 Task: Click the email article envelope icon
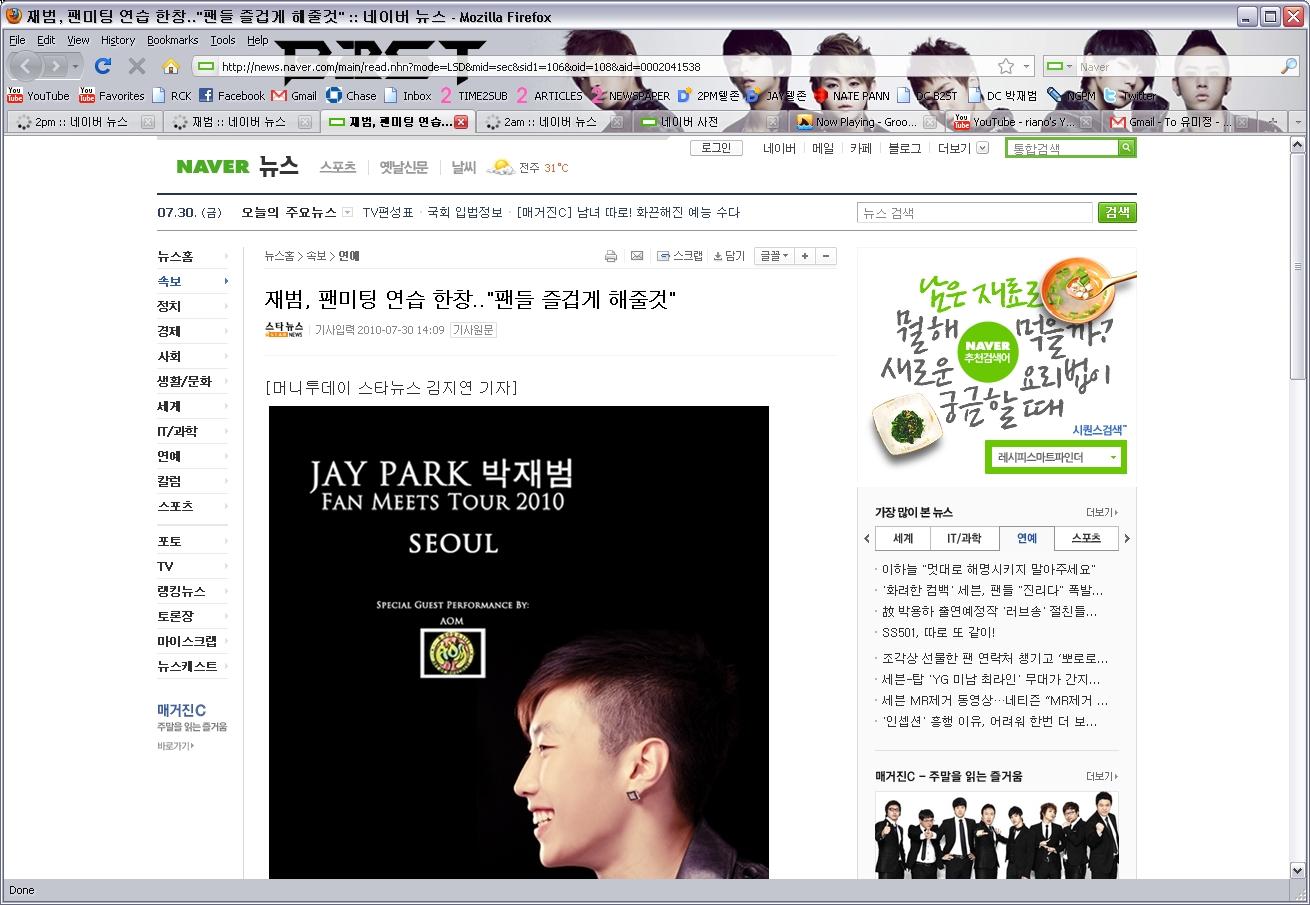pos(636,256)
